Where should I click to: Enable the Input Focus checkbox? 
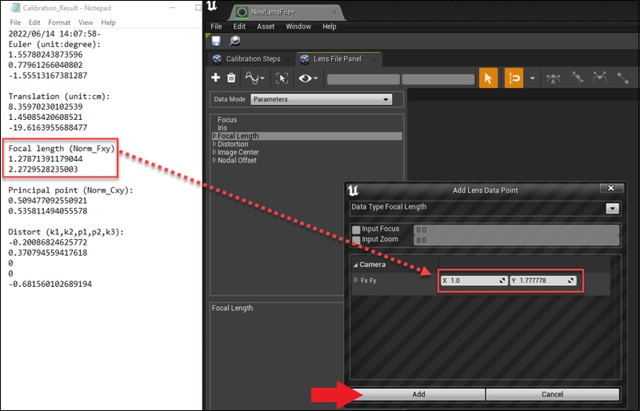point(356,229)
